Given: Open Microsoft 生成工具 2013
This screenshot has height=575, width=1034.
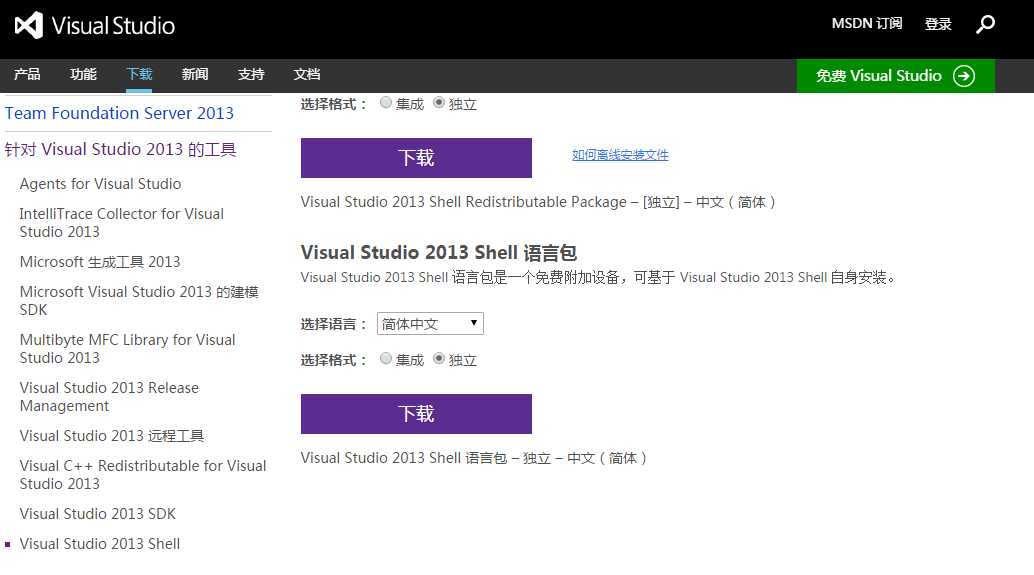Looking at the screenshot, I should [x=100, y=262].
